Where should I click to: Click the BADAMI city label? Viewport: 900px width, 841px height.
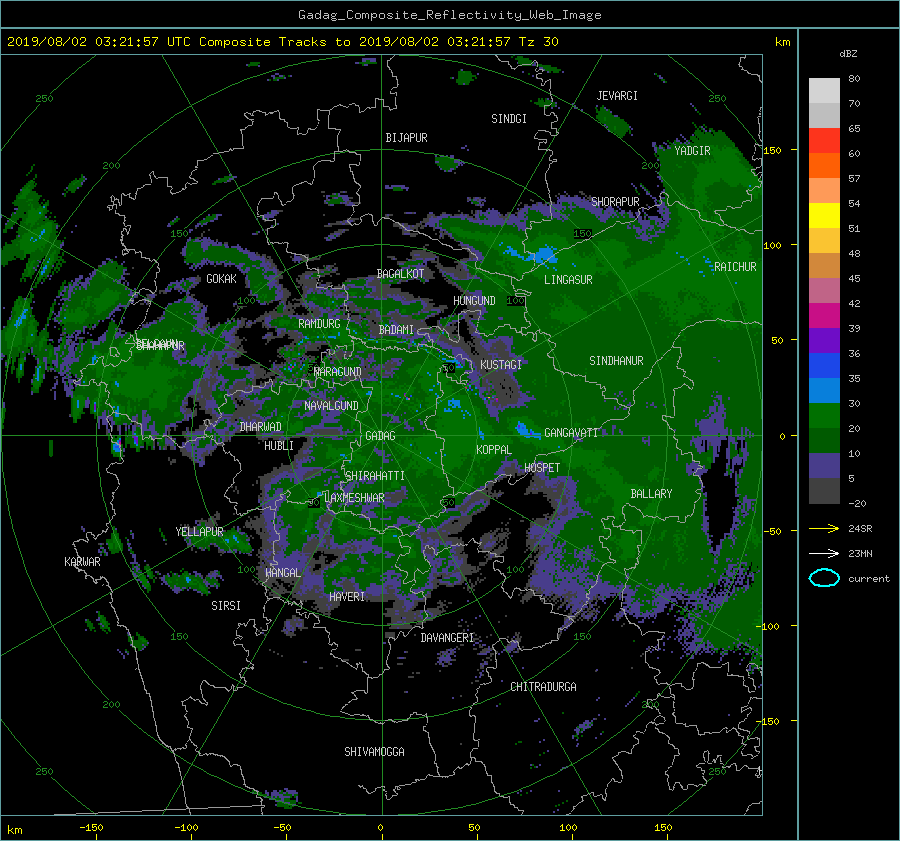396,330
